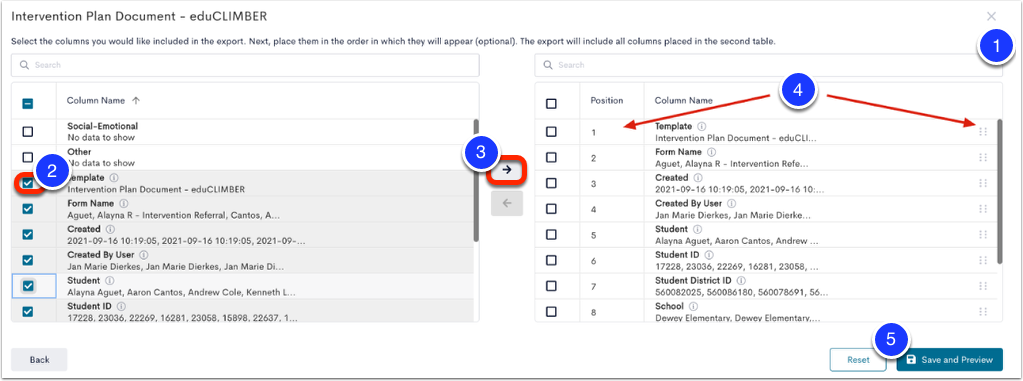This screenshot has height=381, width=1023.
Task: Click the info icon next to Student District ID
Action: 741,281
